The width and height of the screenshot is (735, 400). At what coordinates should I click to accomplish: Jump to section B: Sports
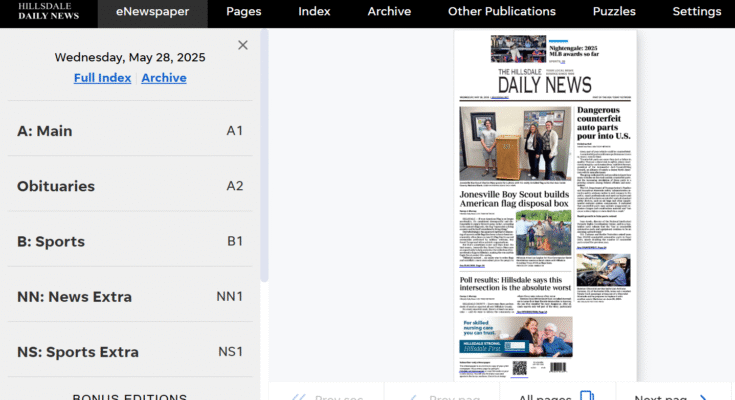(x=130, y=242)
